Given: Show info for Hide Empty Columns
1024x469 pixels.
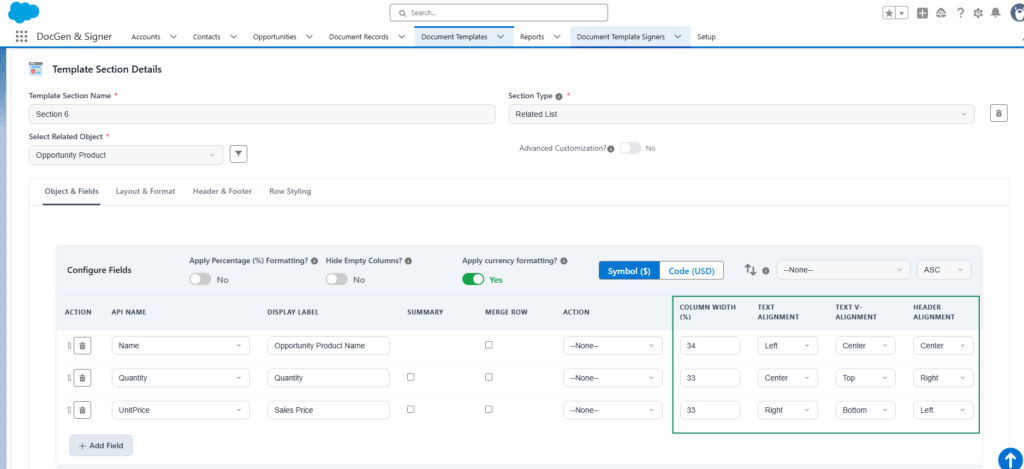Looking at the screenshot, I should pyautogui.click(x=408, y=261).
